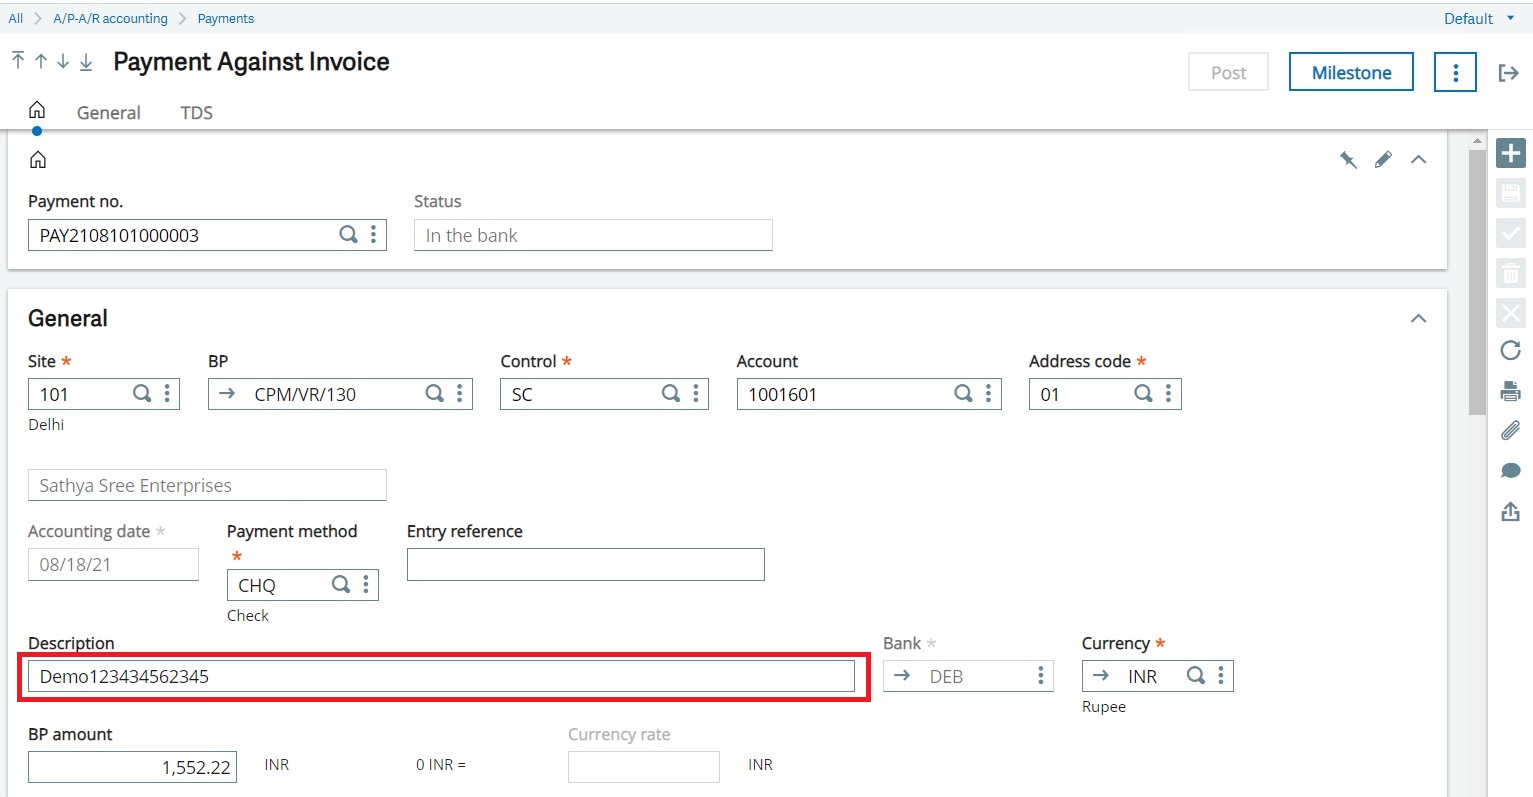Click the Entry reference input field
Screen dimensions: 1533x797
(x=585, y=564)
